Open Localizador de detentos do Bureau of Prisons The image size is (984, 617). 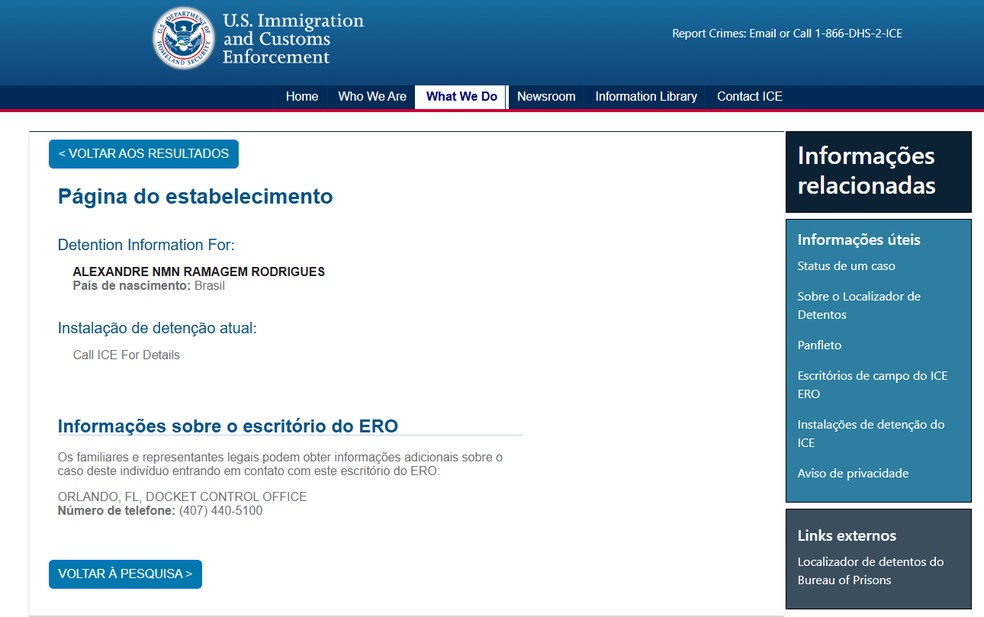click(870, 570)
